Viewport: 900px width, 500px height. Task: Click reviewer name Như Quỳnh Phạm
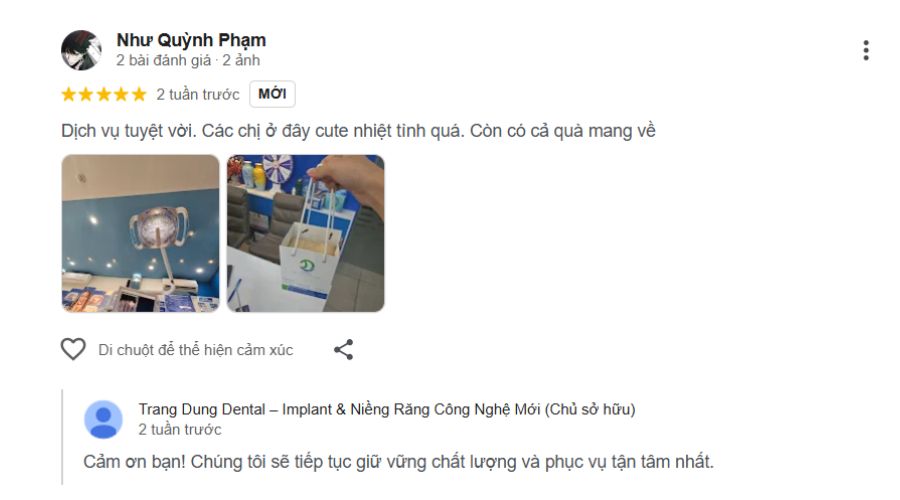pos(191,40)
